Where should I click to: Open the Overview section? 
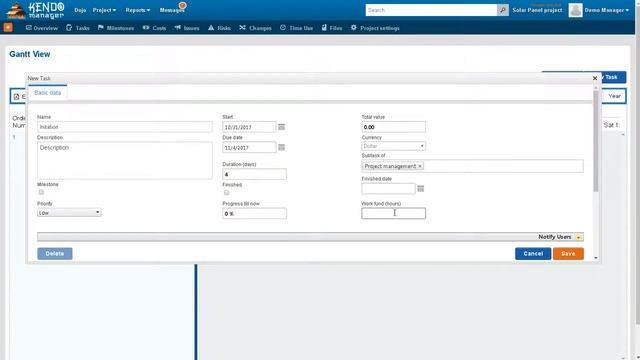click(x=42, y=28)
